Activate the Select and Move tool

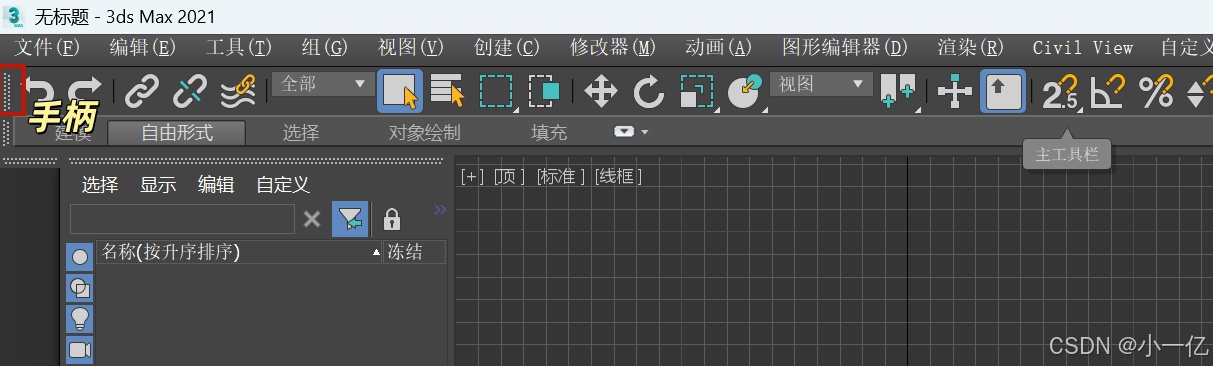tap(600, 92)
